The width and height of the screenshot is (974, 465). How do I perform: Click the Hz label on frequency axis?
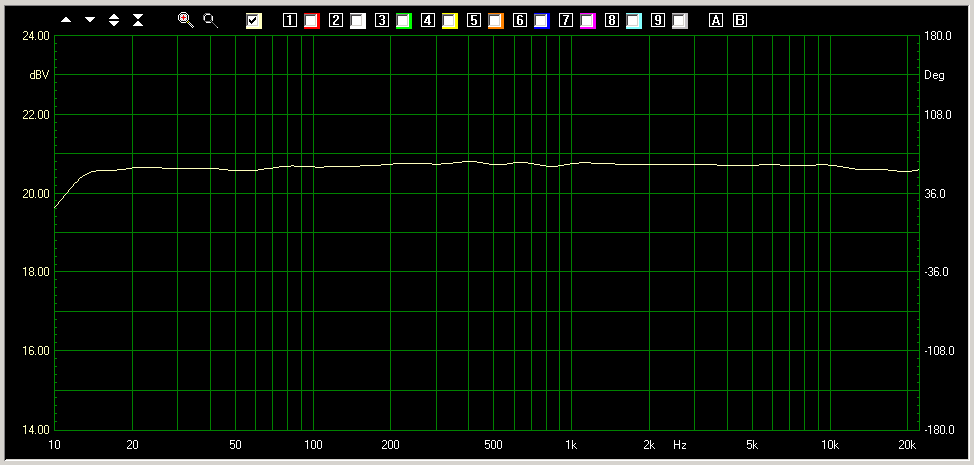(x=680, y=445)
